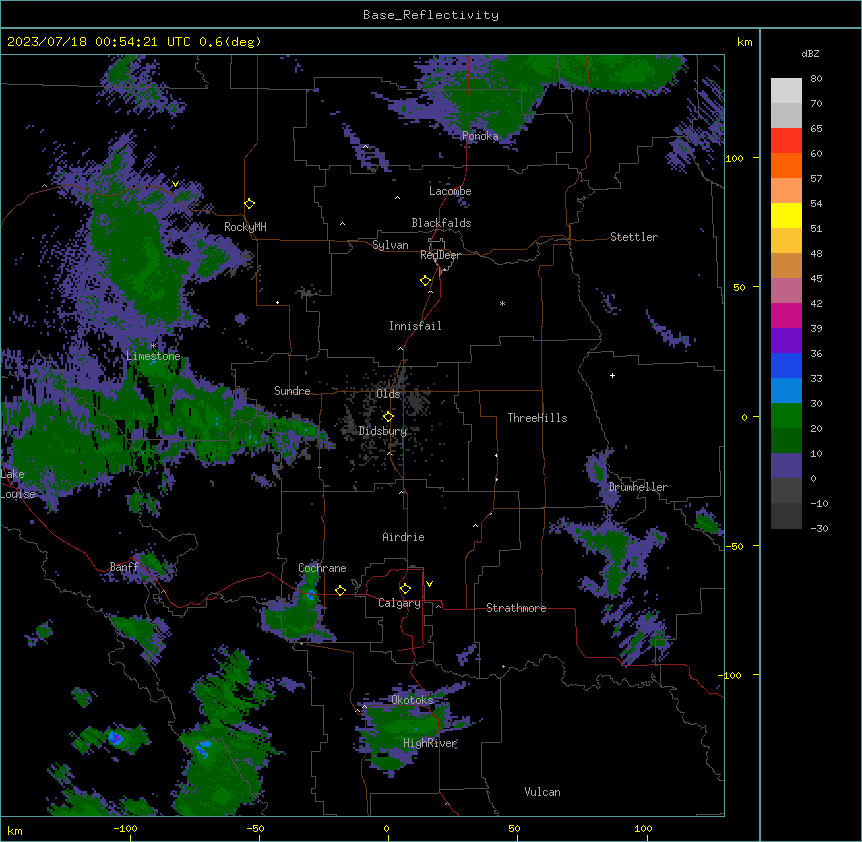The image size is (862, 842).
Task: Click the HighRiver label
Action: tap(430, 743)
